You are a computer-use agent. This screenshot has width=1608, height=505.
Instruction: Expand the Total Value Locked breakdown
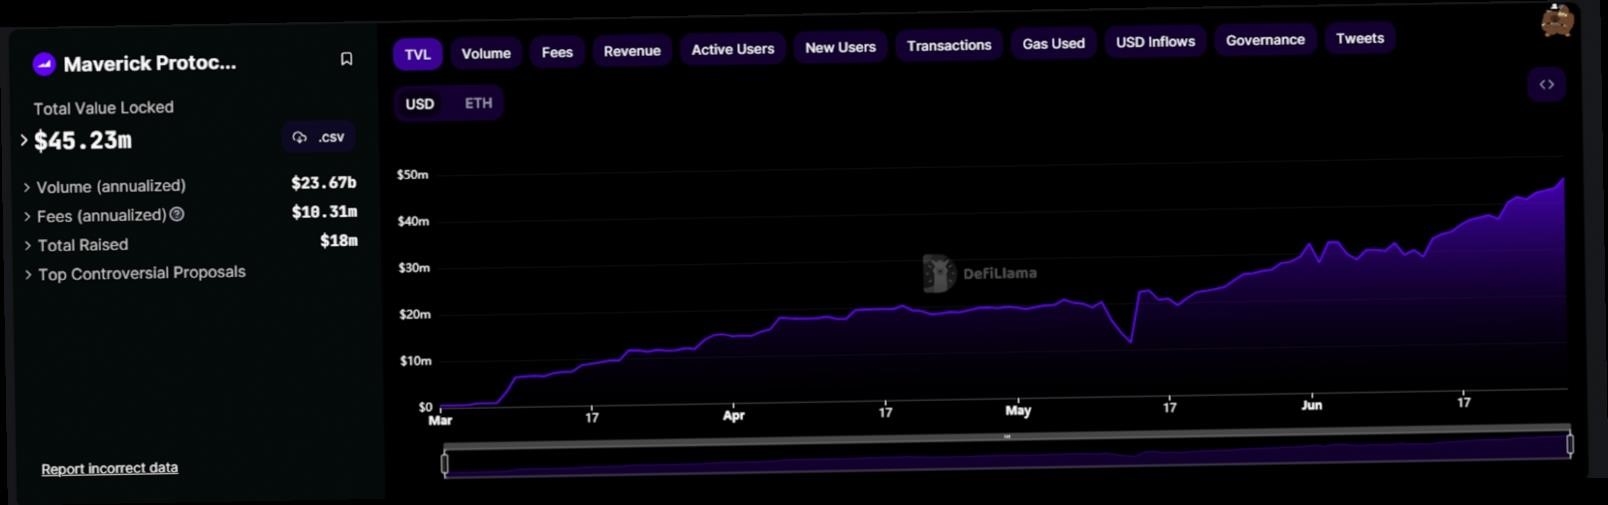tap(24, 140)
